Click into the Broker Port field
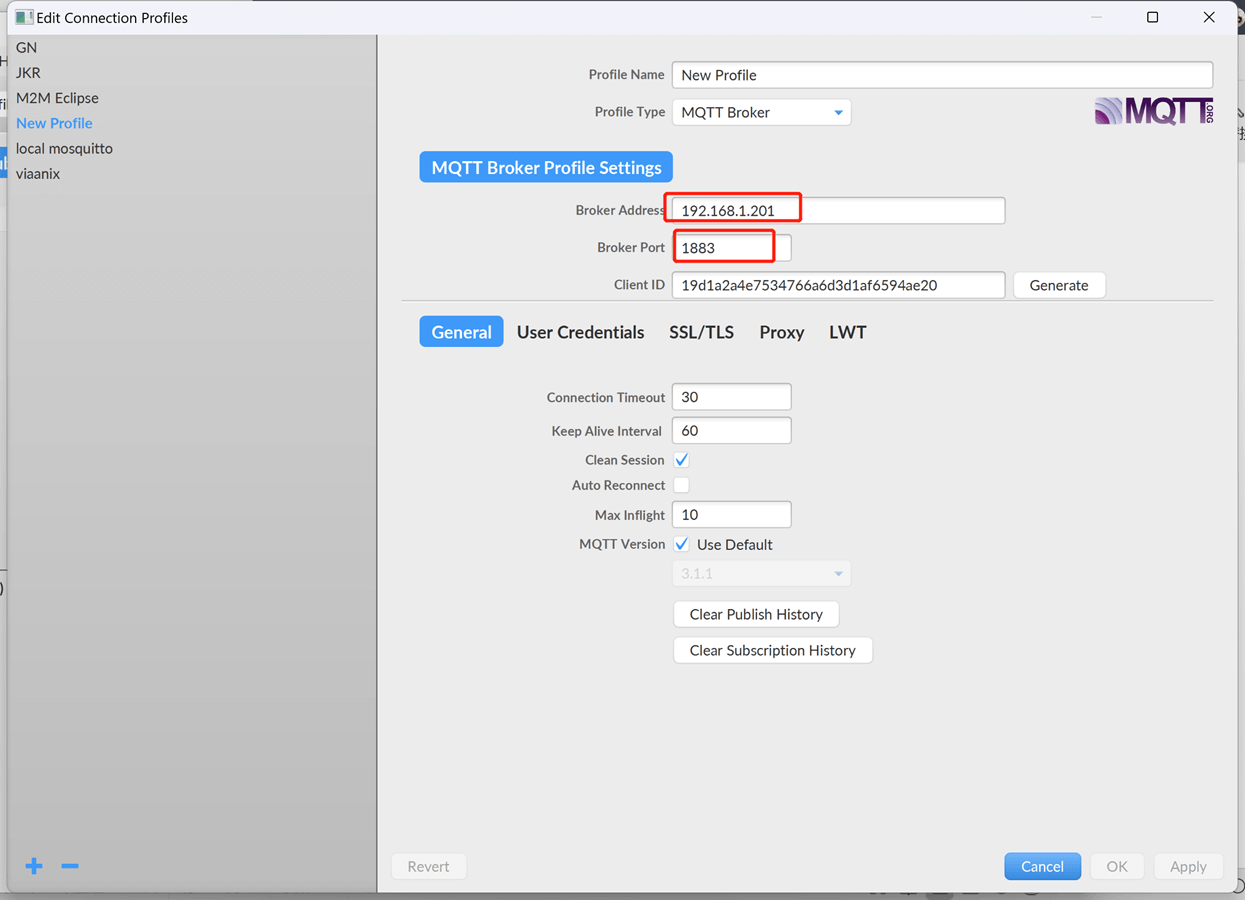Screen dimensions: 1245x900 coord(731,247)
